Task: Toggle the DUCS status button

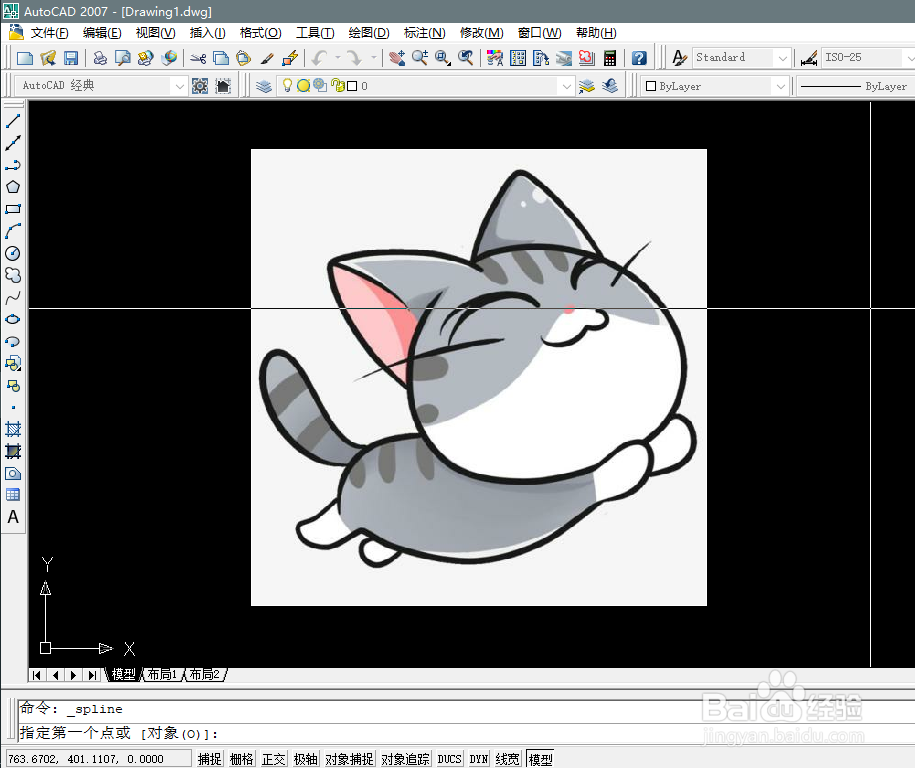Action: click(449, 759)
